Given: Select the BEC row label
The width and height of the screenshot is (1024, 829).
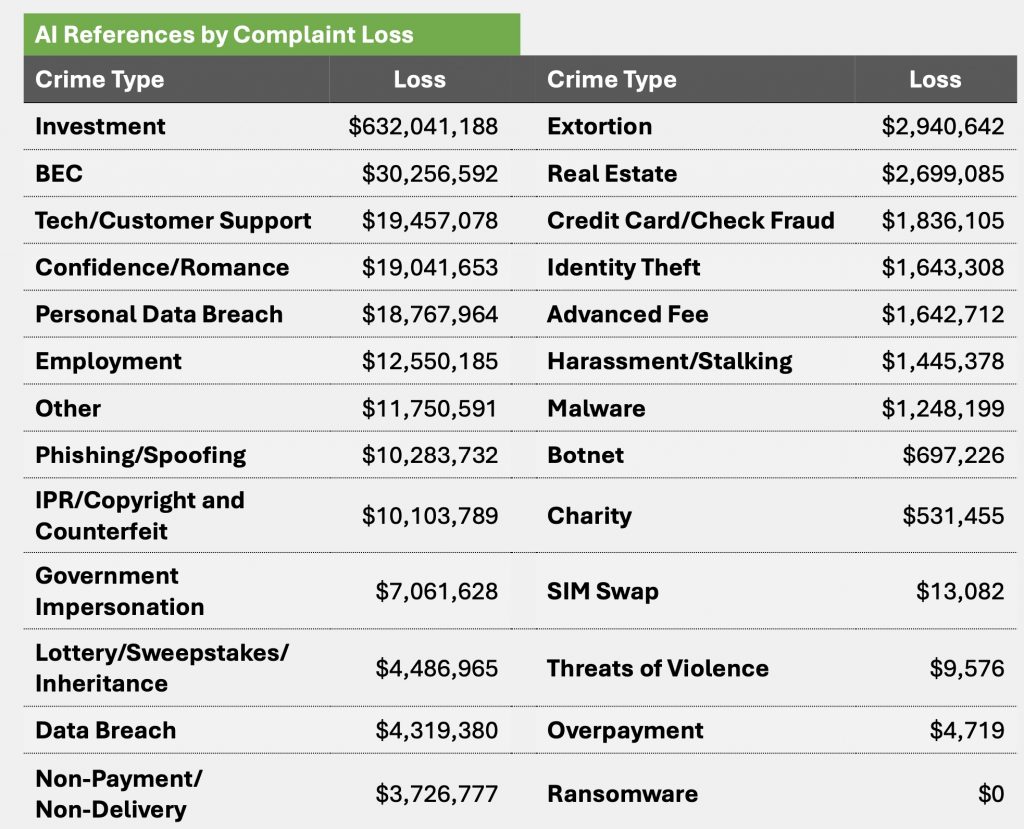Looking at the screenshot, I should 59,174.
